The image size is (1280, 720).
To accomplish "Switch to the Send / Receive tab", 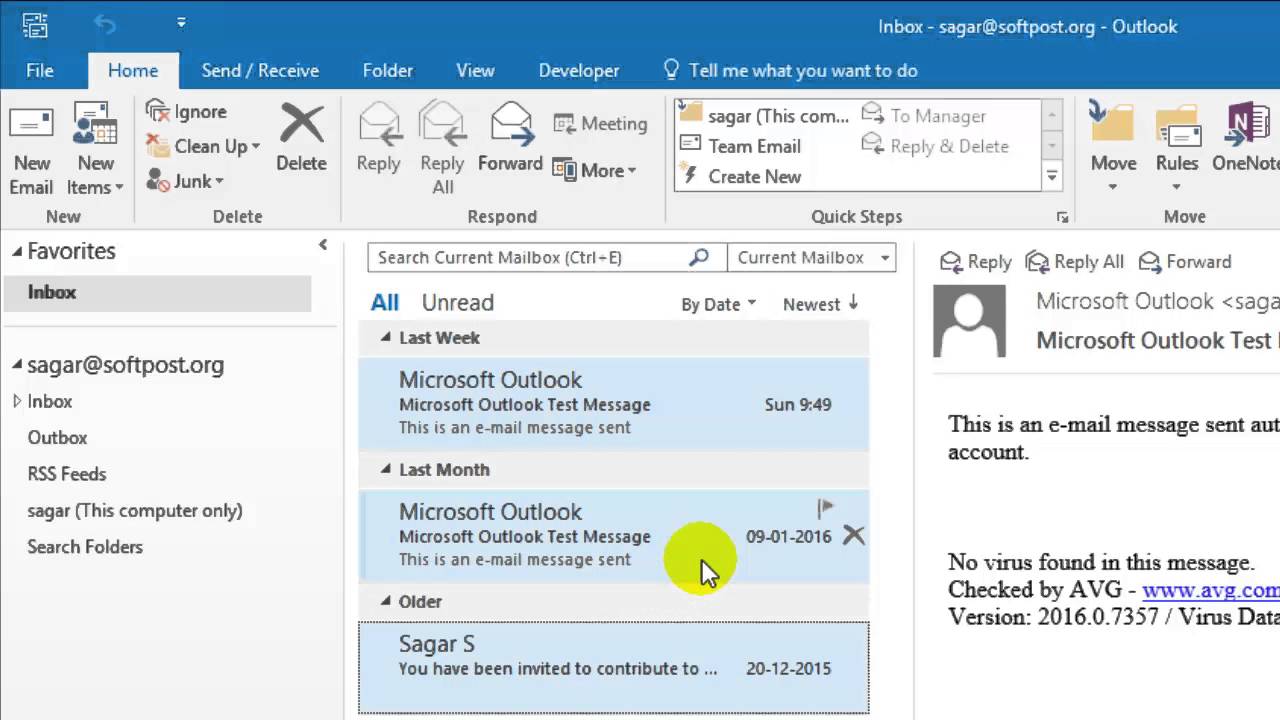I will coord(260,70).
